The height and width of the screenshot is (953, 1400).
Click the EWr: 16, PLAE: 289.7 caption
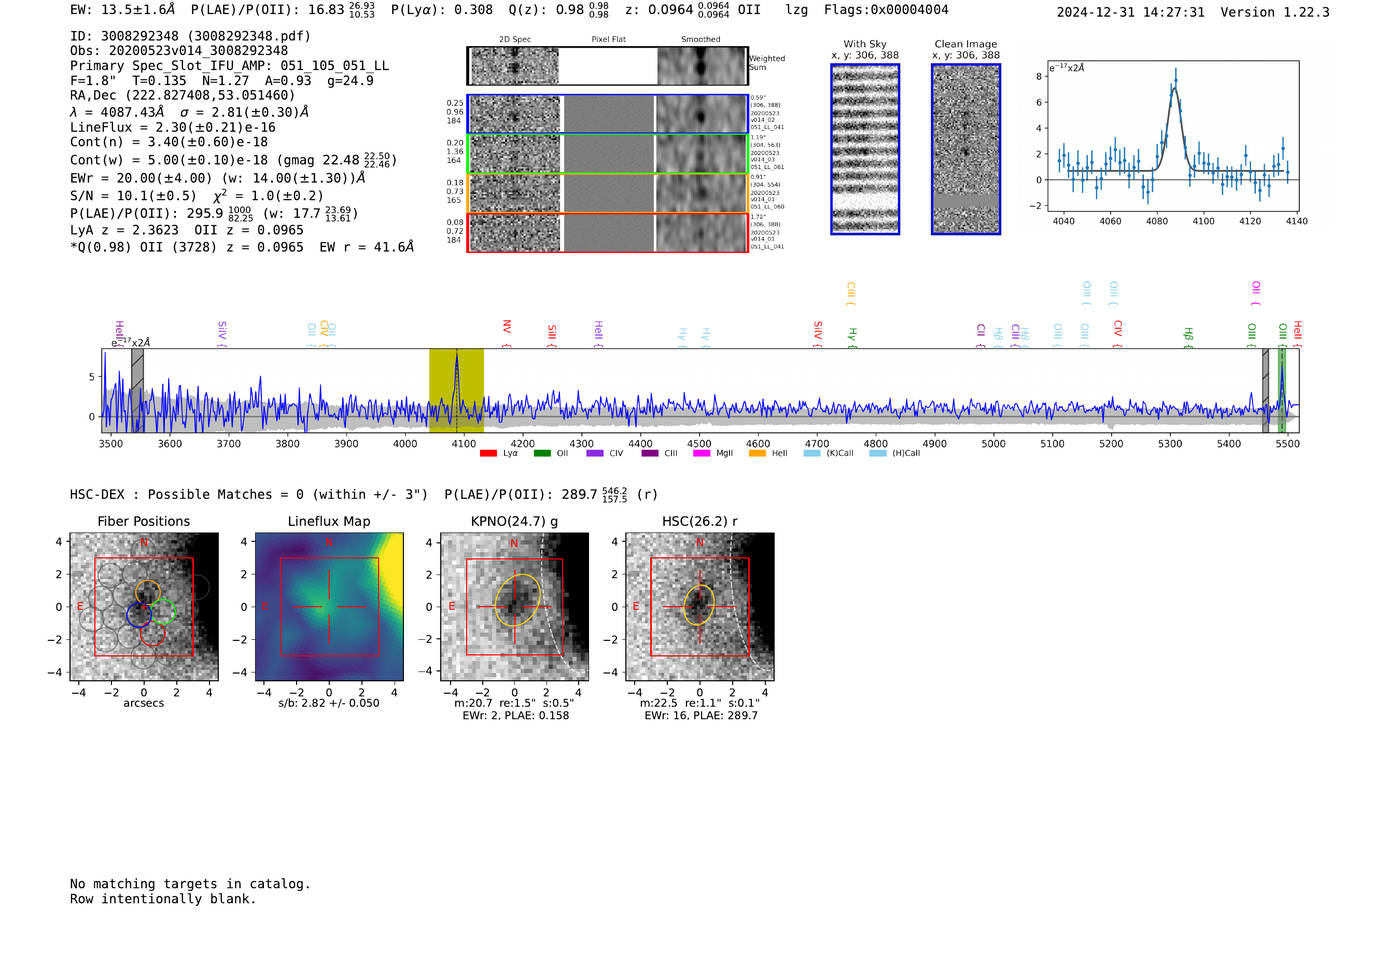pos(701,715)
